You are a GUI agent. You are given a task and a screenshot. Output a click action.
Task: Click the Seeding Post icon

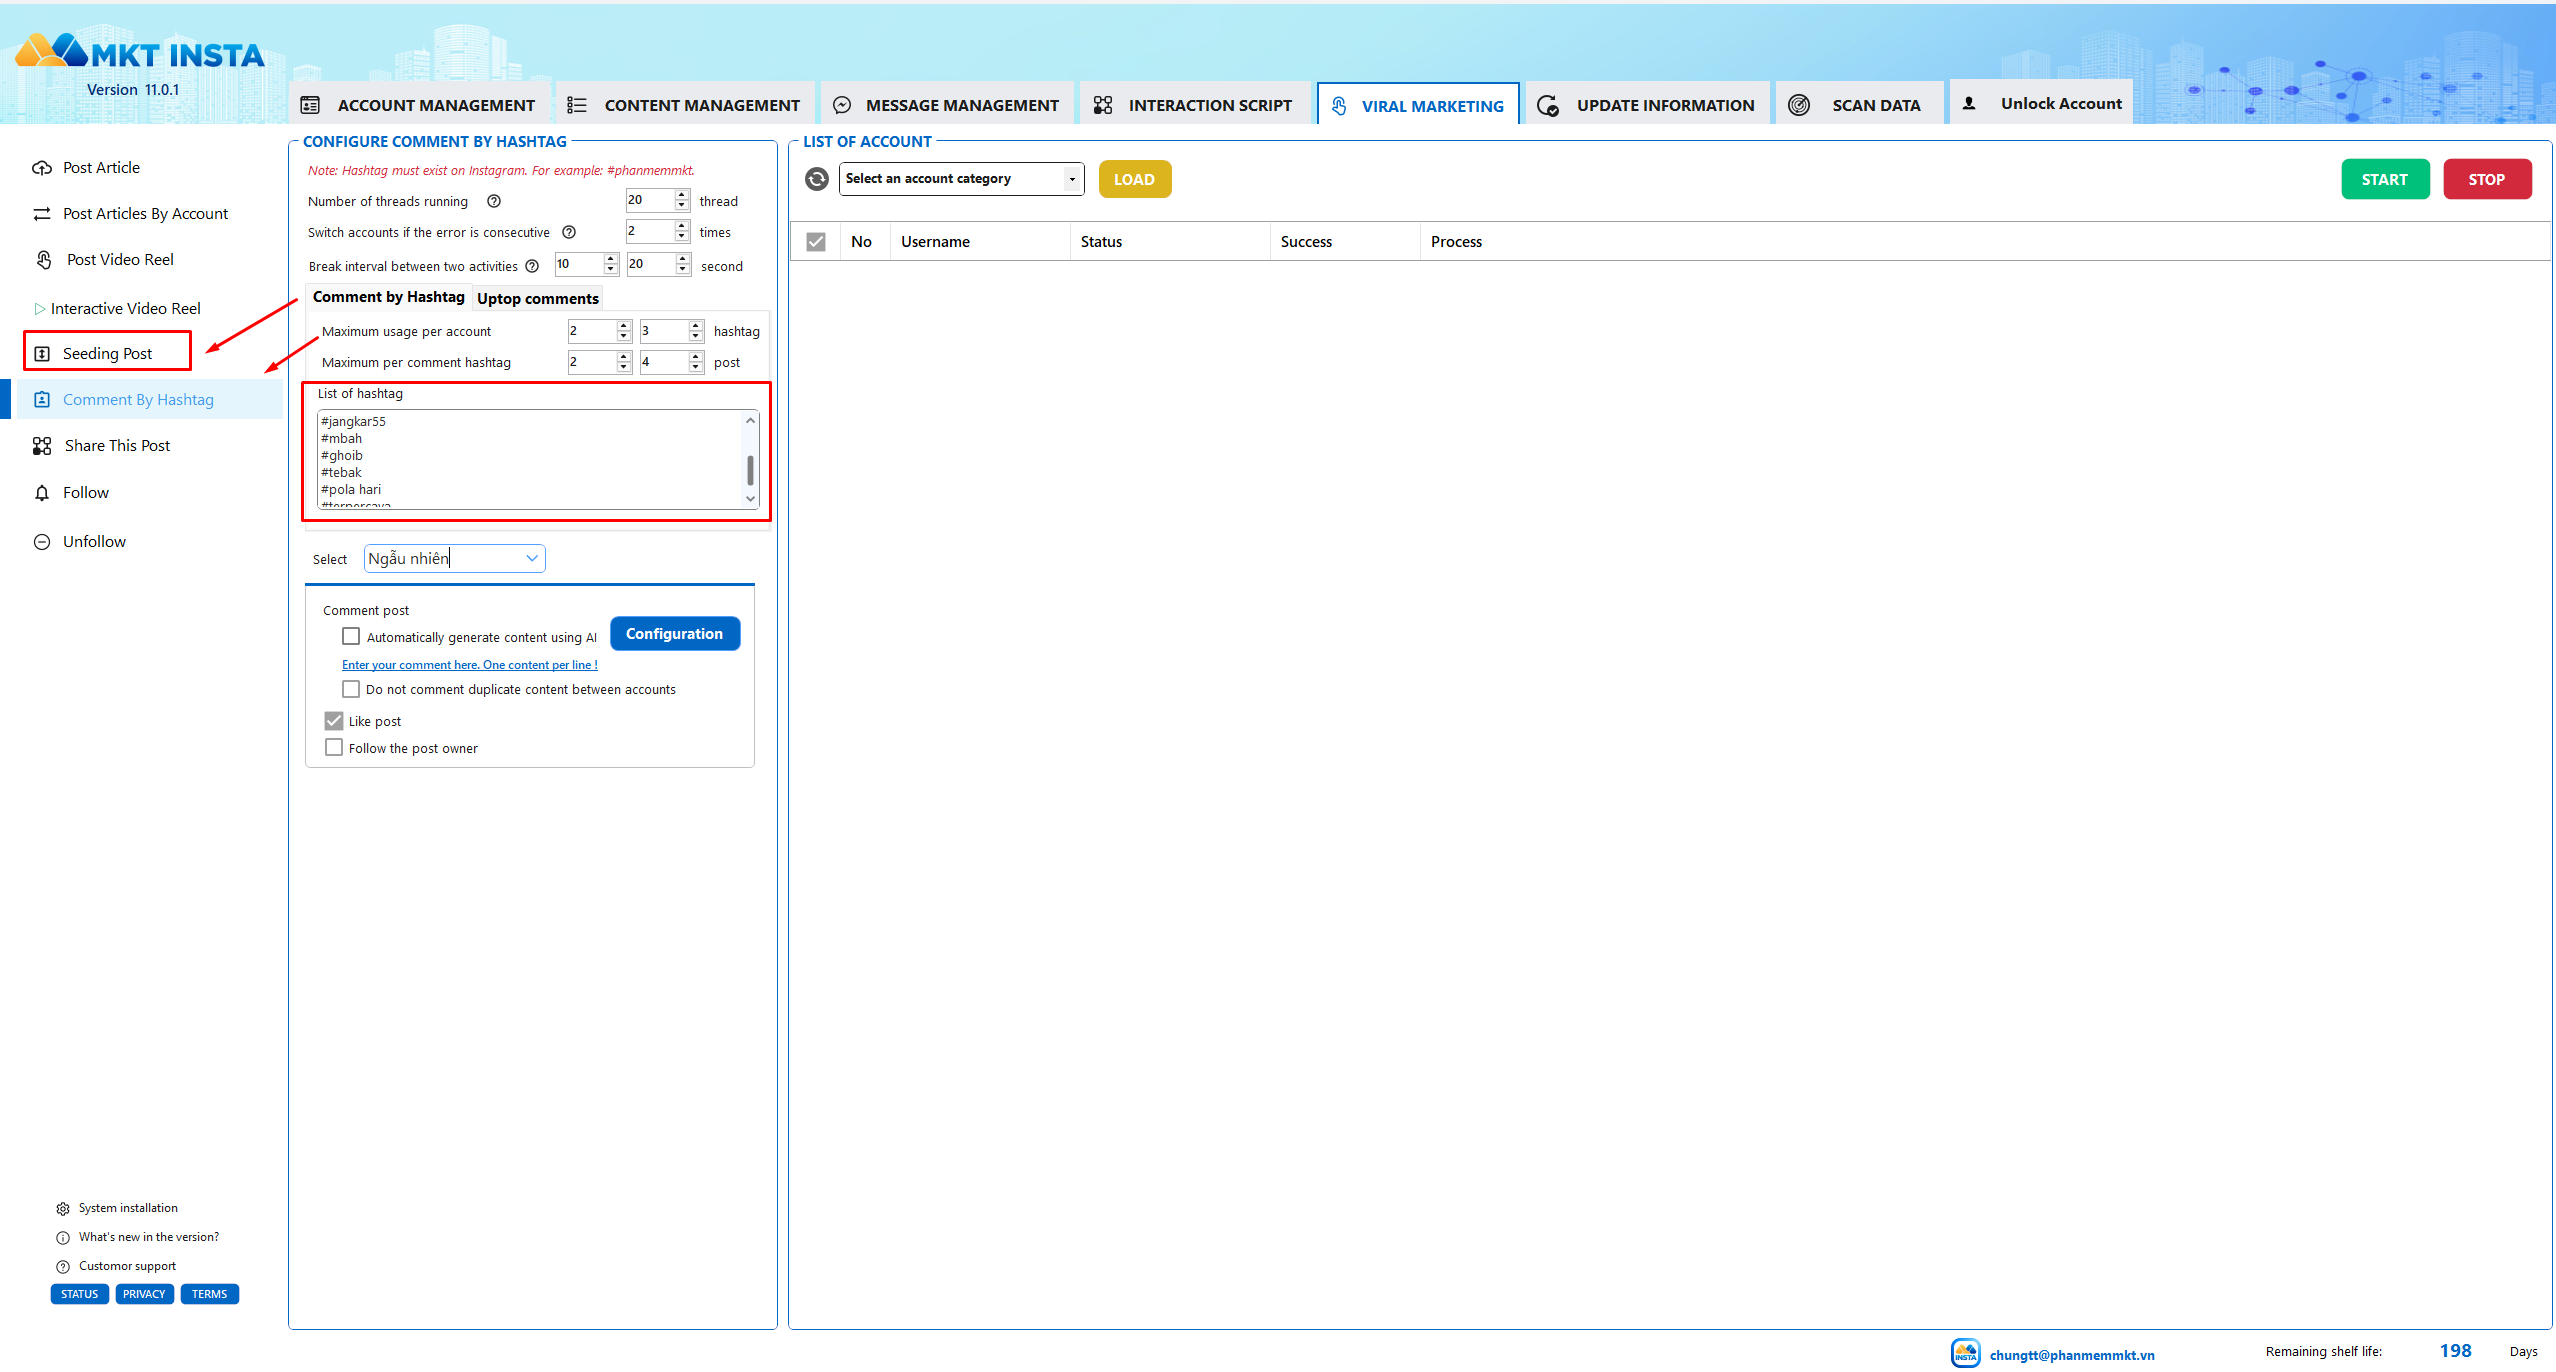[42, 354]
